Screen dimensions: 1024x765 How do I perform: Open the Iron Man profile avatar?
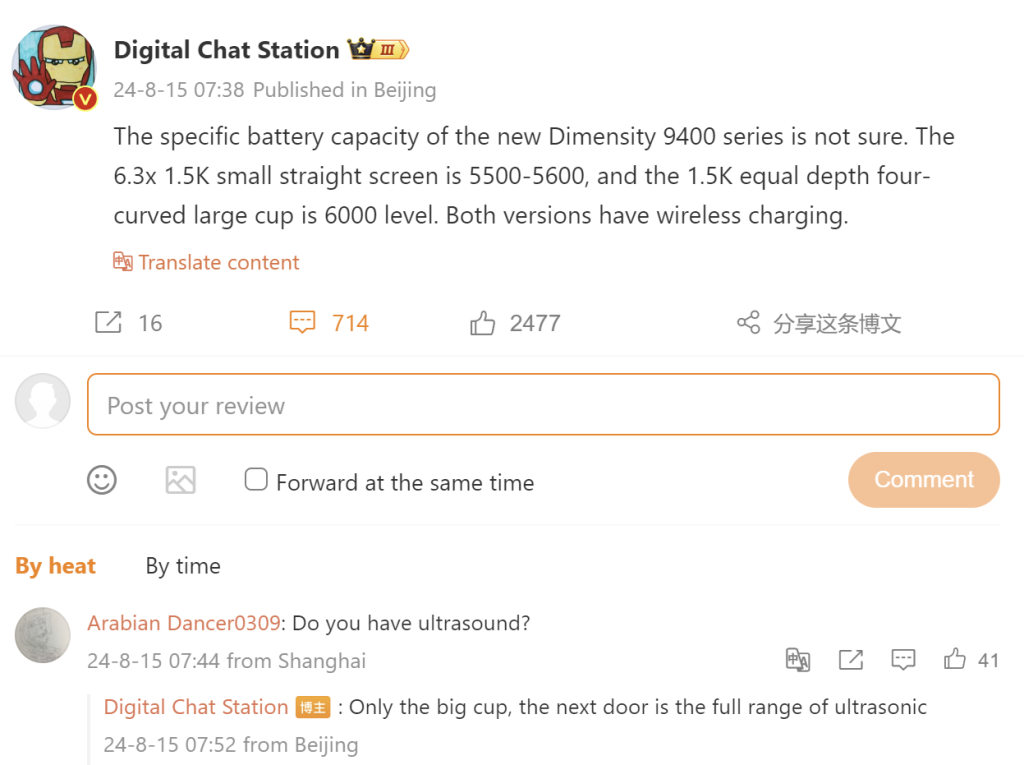pos(55,67)
